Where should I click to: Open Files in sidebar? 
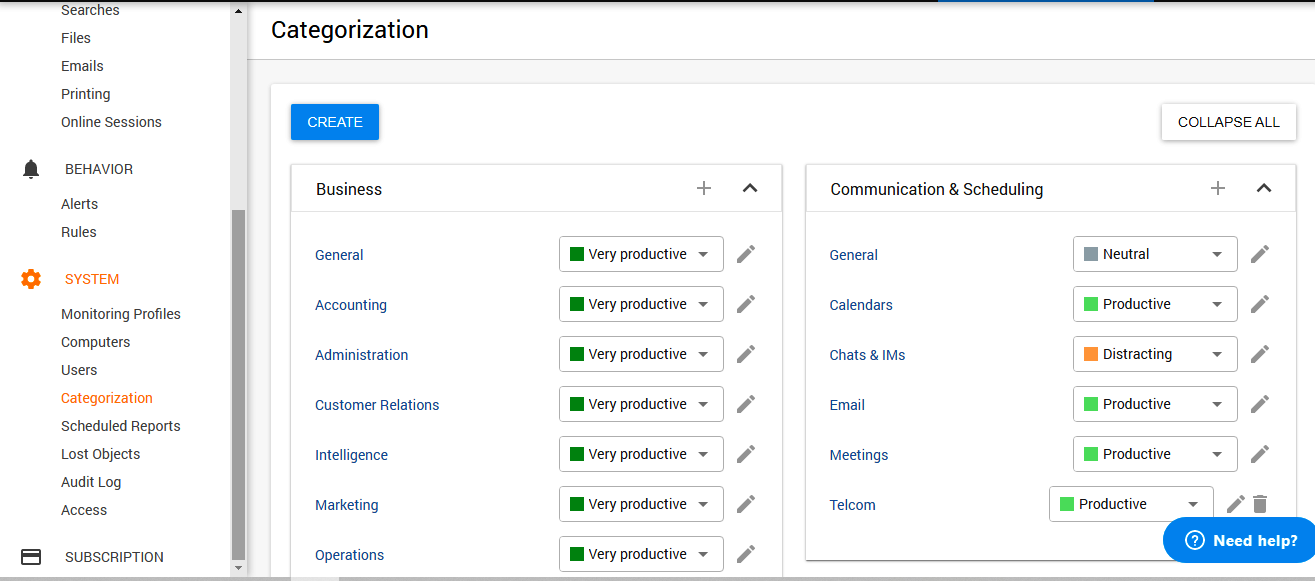76,38
